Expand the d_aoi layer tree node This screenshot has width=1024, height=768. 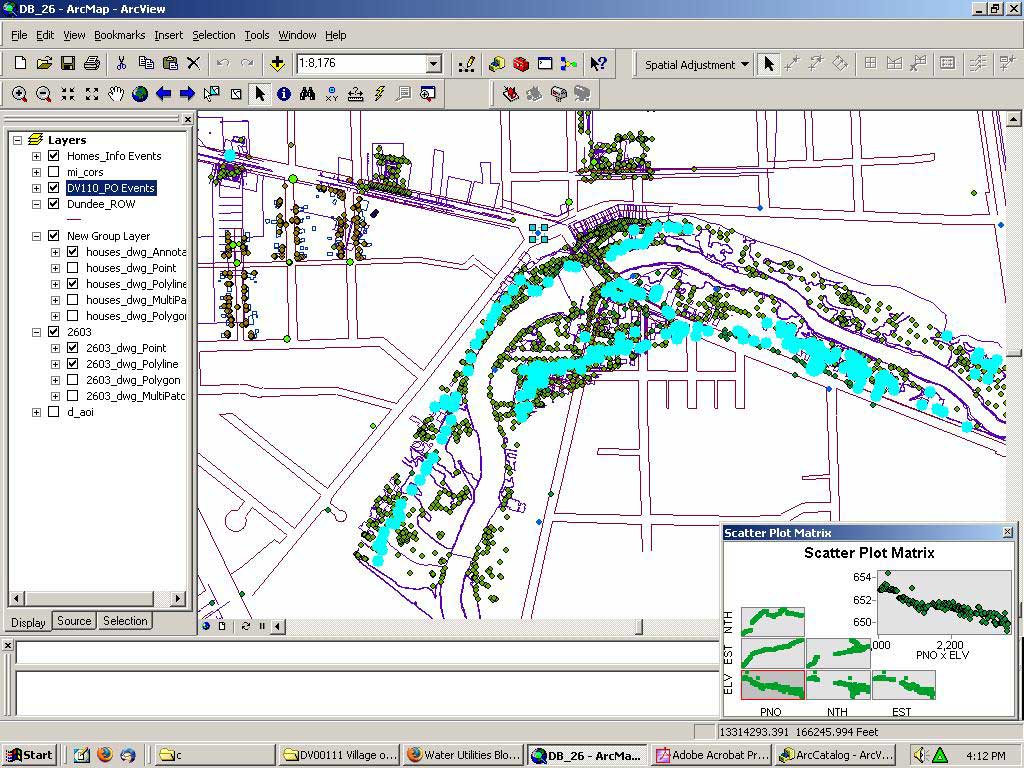37,412
